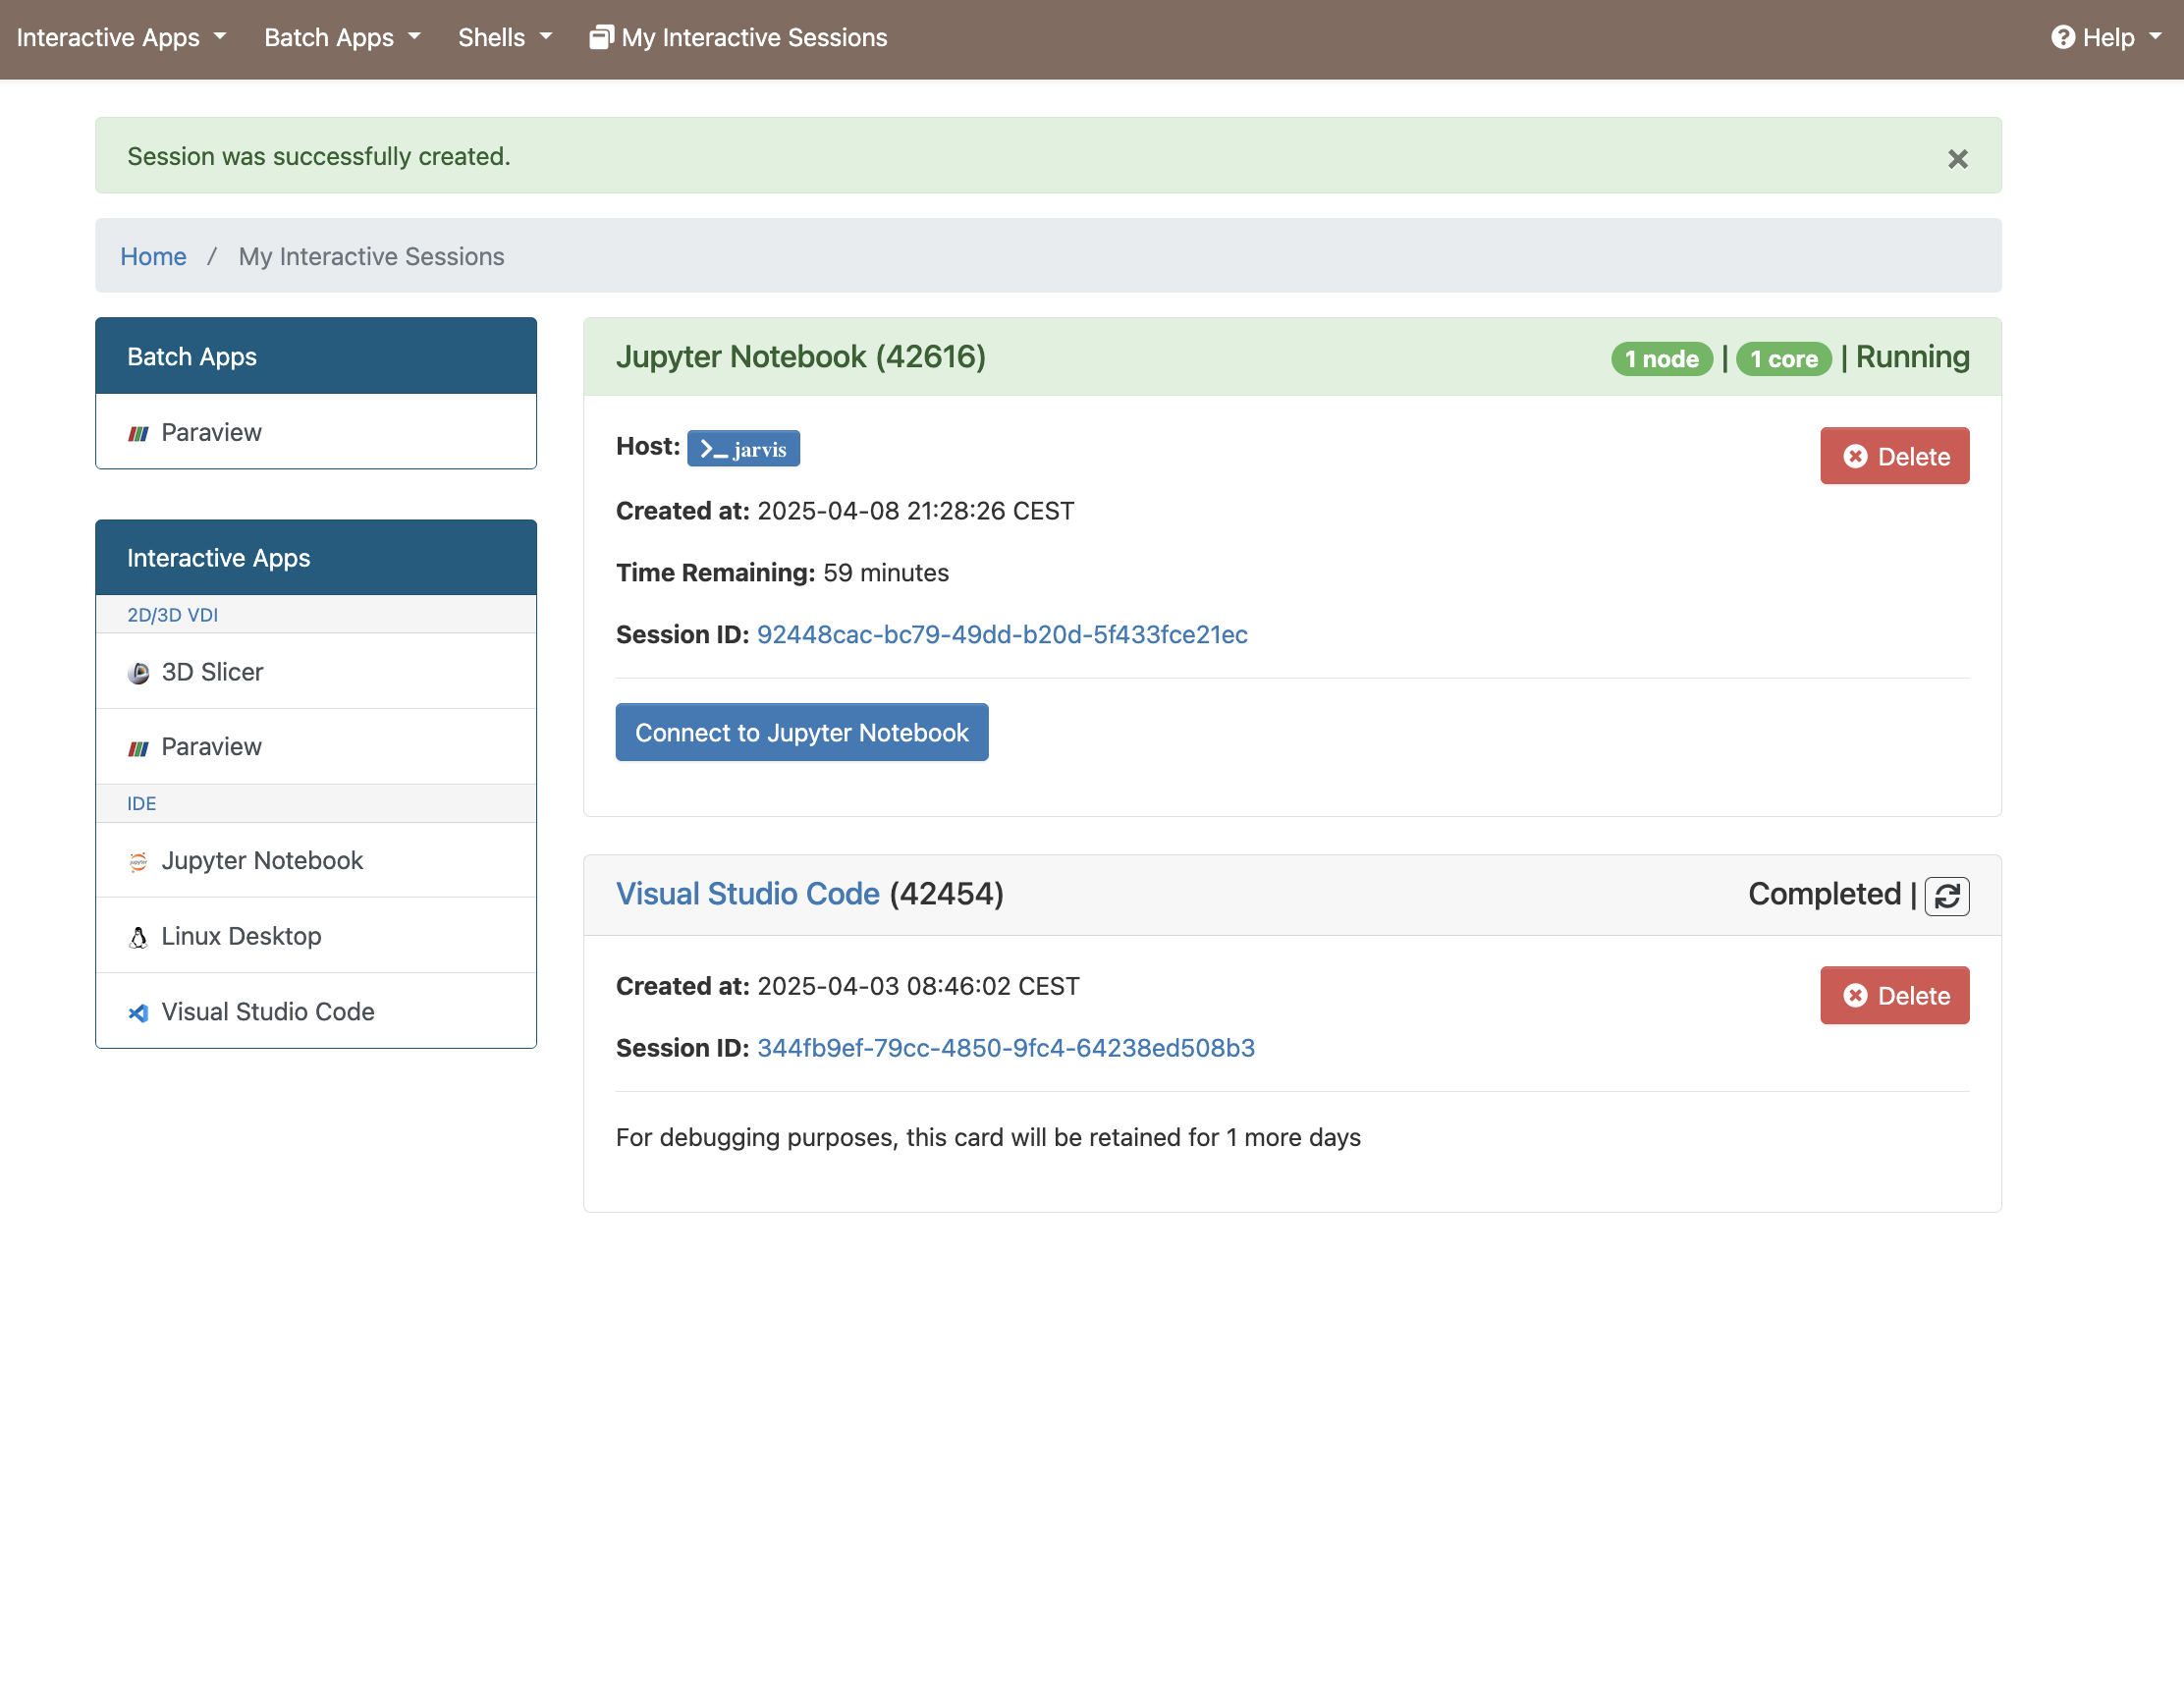Click the 3D Slicer icon in the sidebar
This screenshot has width=2184, height=1693.
(138, 673)
